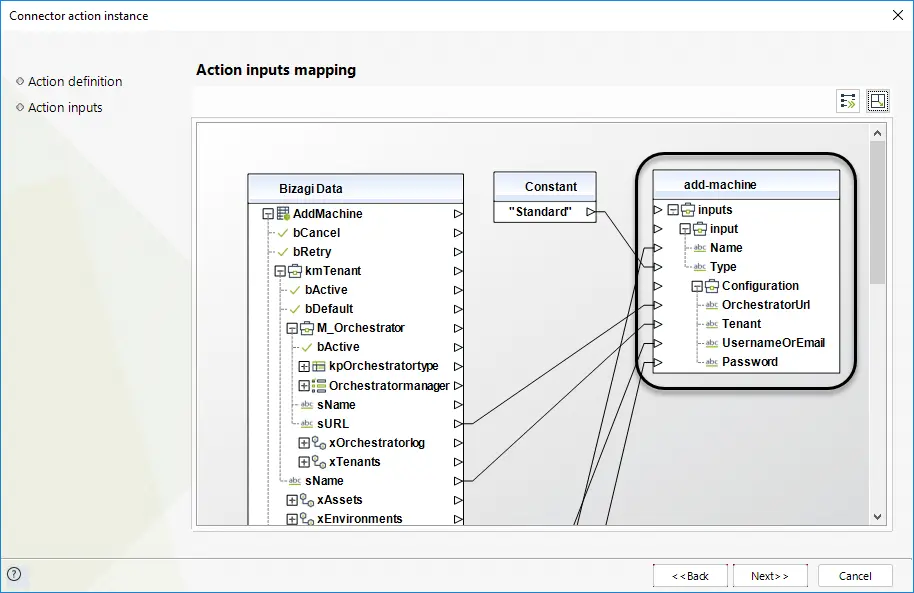Click the auto-map fields toolbar icon
Image resolution: width=914 pixels, height=593 pixels.
[848, 101]
